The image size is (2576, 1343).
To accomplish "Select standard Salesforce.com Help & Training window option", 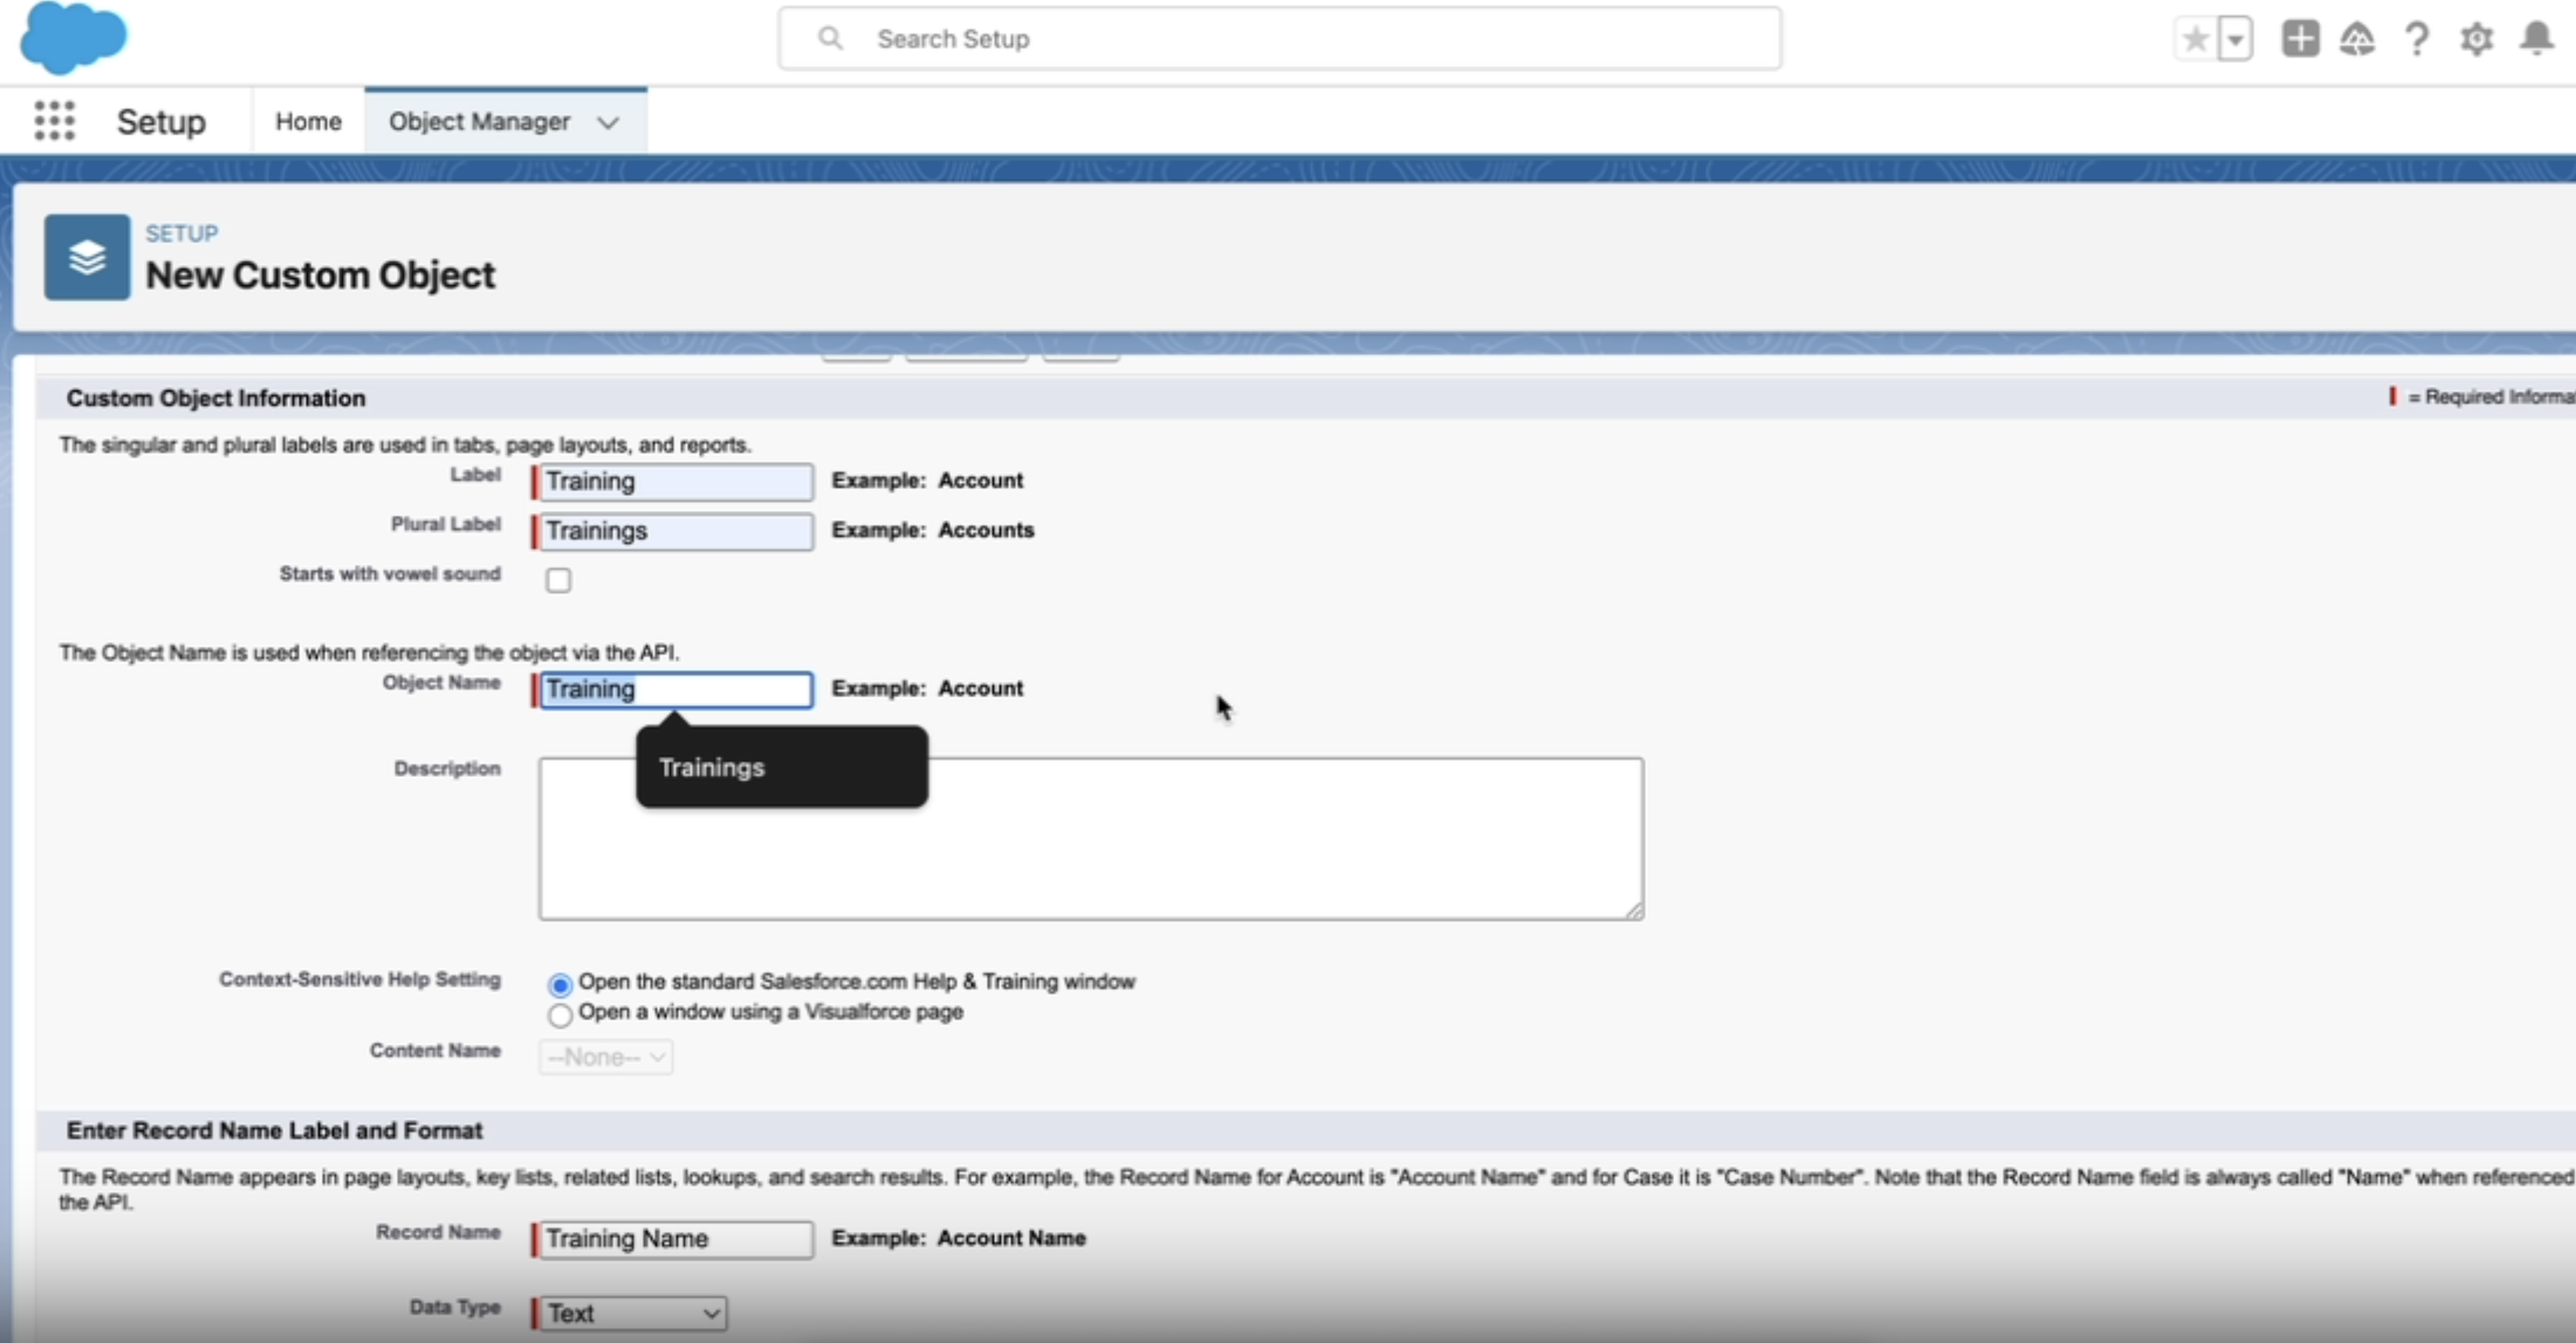I will [560, 985].
